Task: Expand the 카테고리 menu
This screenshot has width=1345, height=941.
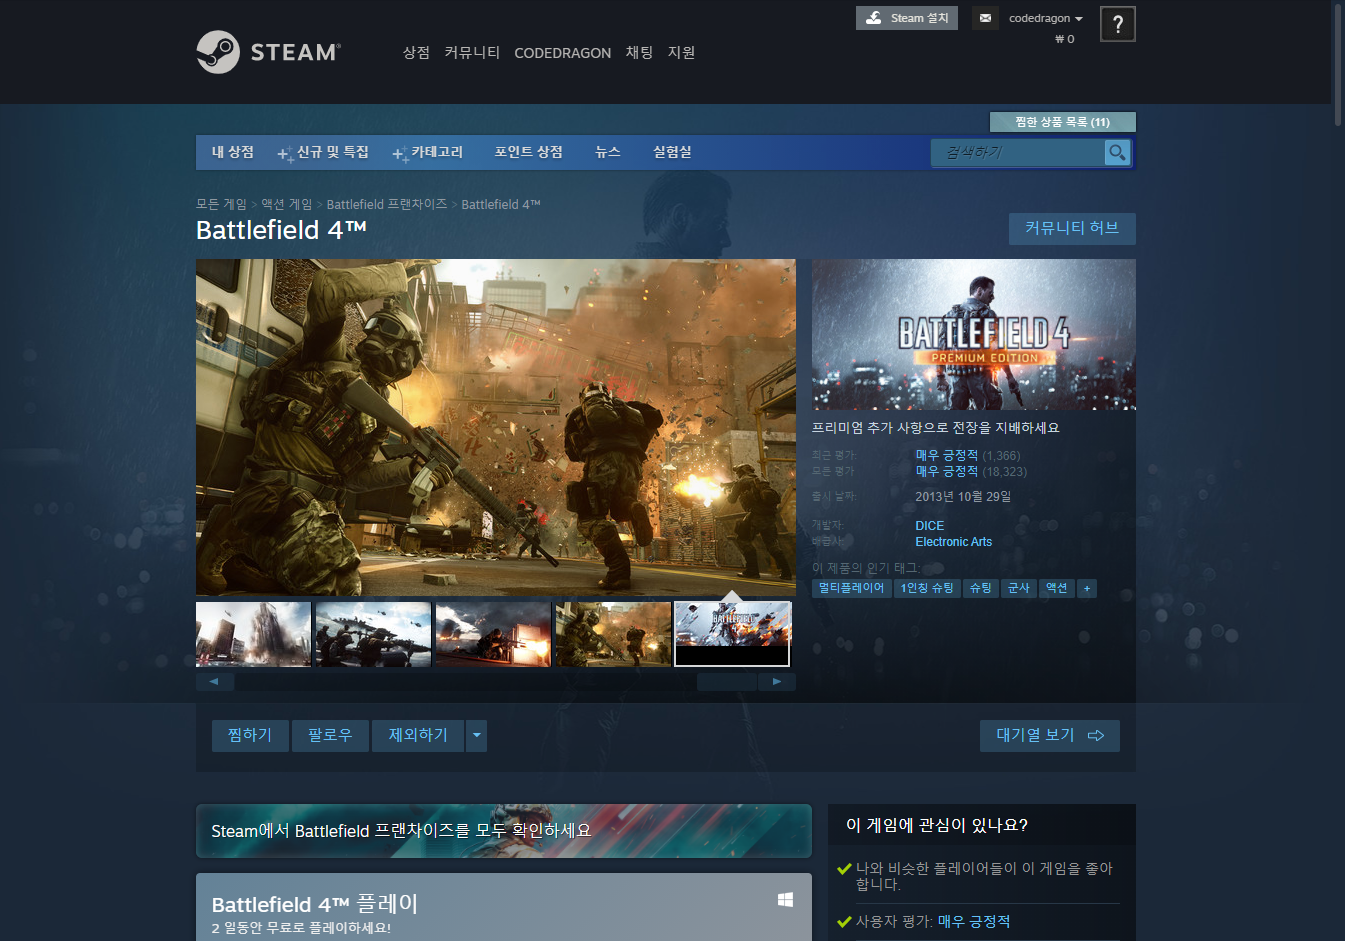Action: (x=428, y=152)
